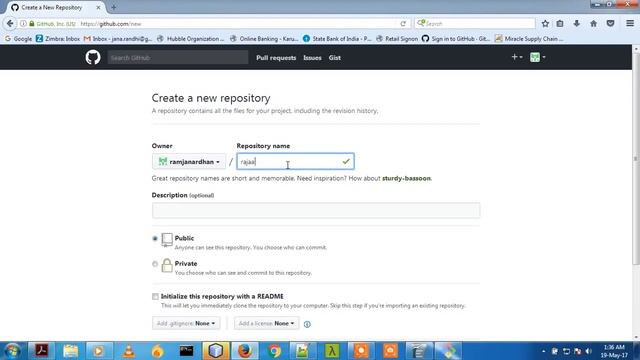Open the green lambda taskbar app
The width and height of the screenshot is (640, 360).
pos(332,351)
